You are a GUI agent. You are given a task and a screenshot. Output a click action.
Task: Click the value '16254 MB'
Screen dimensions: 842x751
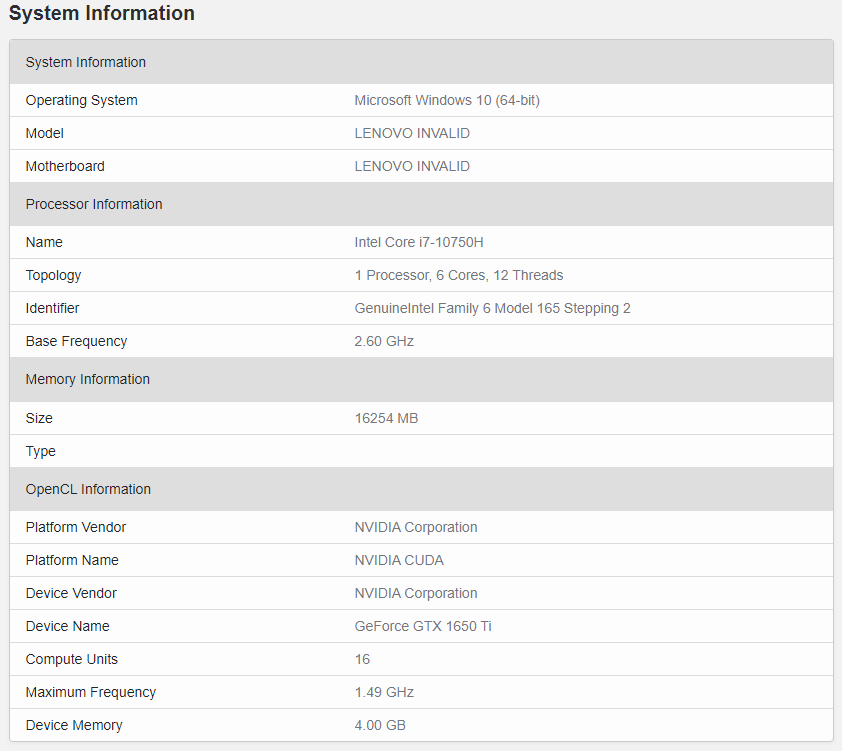tap(386, 418)
